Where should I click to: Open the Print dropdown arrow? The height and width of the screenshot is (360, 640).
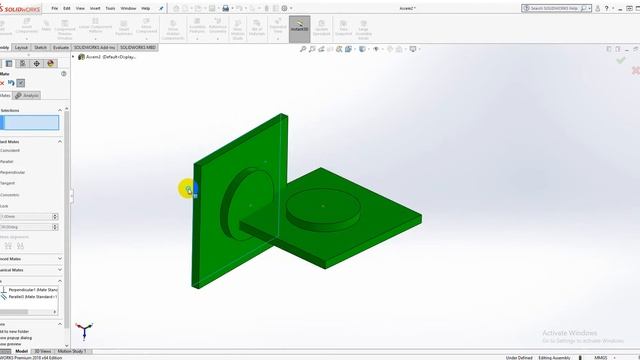point(232,8)
